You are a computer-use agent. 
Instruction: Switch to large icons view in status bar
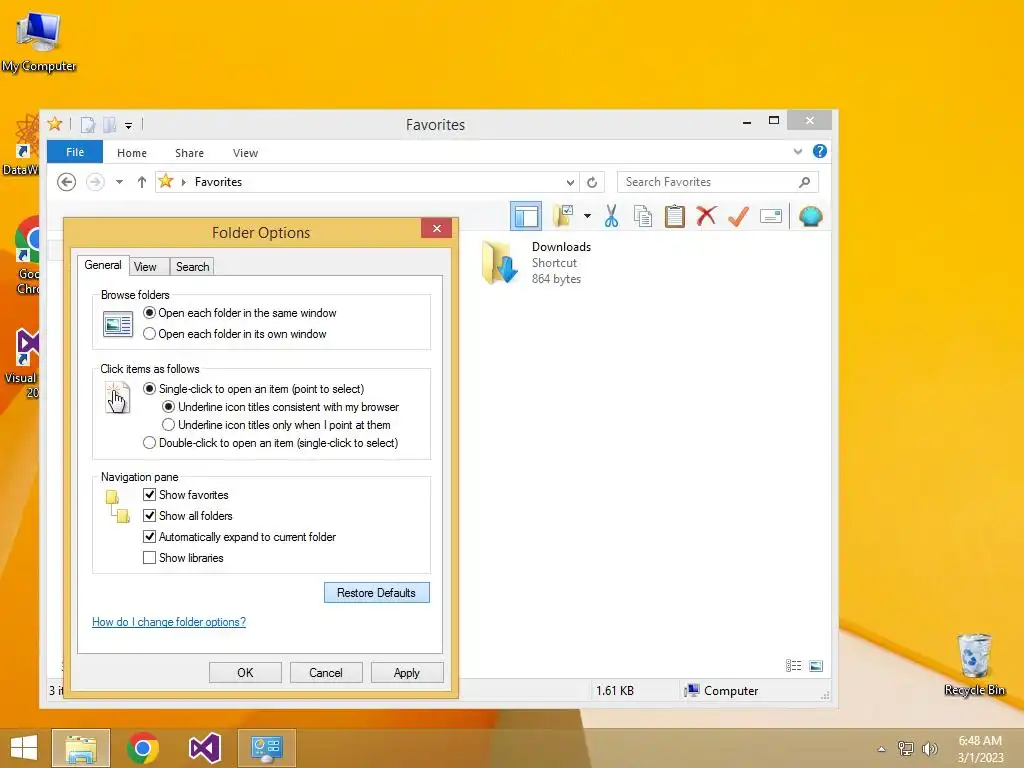[816, 665]
